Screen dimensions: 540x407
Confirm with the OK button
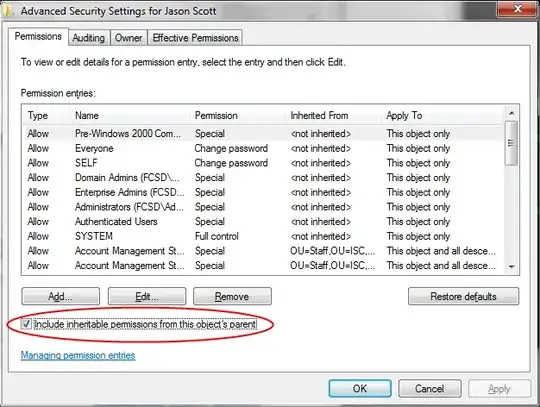(x=360, y=388)
